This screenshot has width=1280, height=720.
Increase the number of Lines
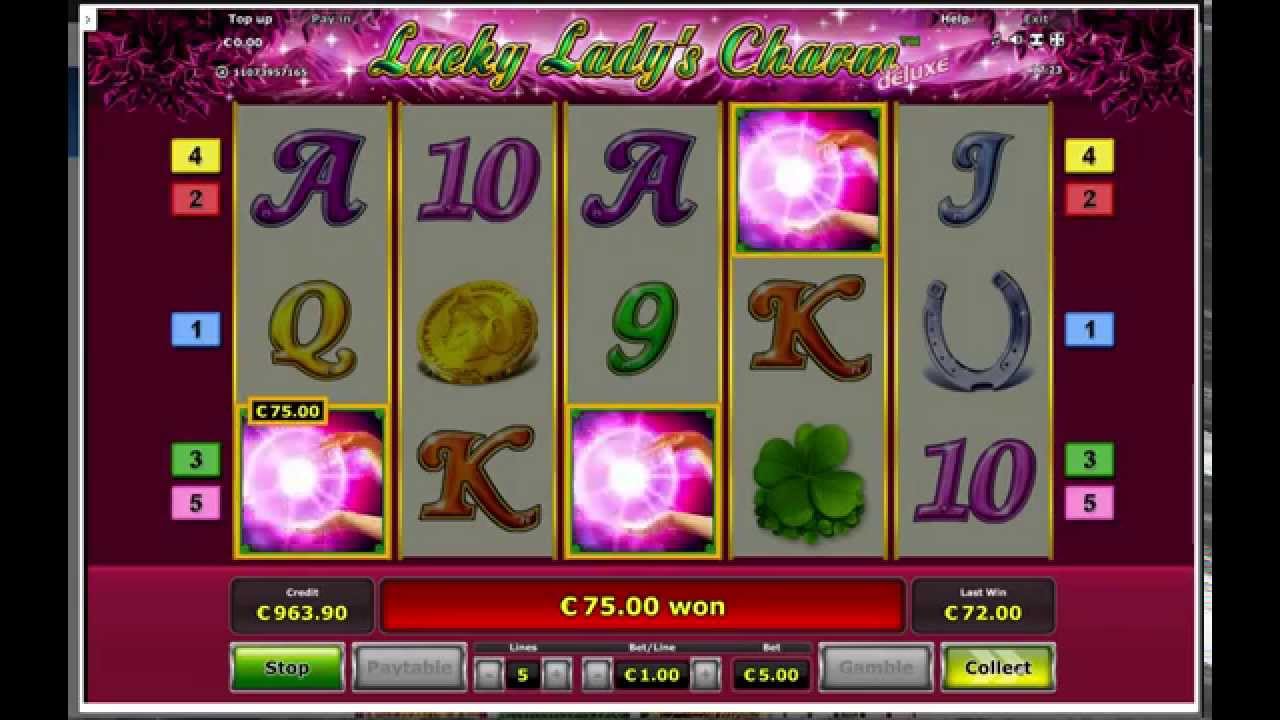point(557,675)
